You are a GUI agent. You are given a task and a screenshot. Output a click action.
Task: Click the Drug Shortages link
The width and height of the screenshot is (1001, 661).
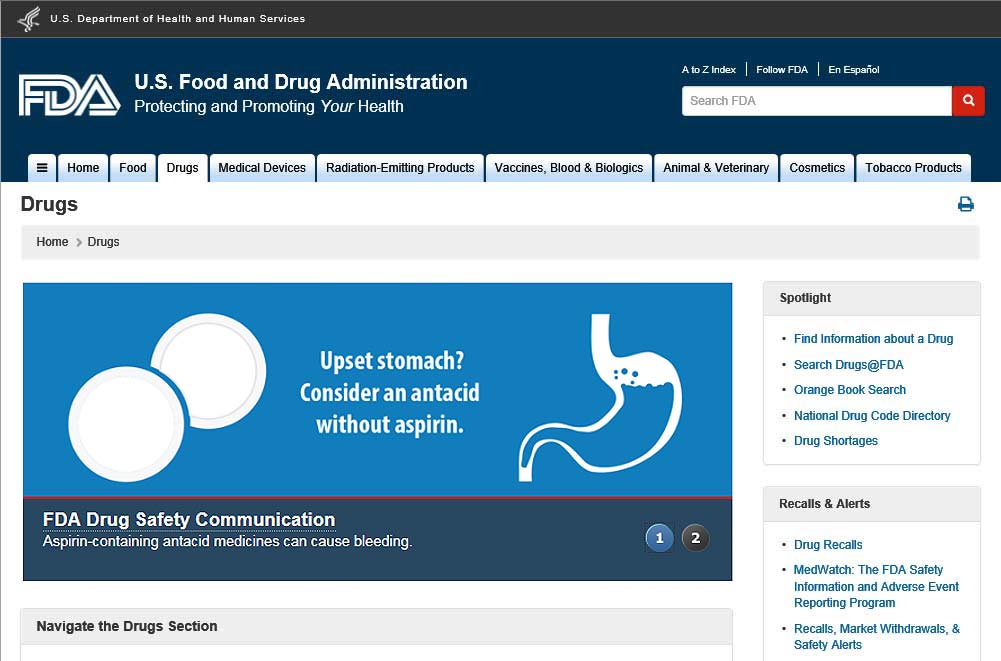[835, 441]
